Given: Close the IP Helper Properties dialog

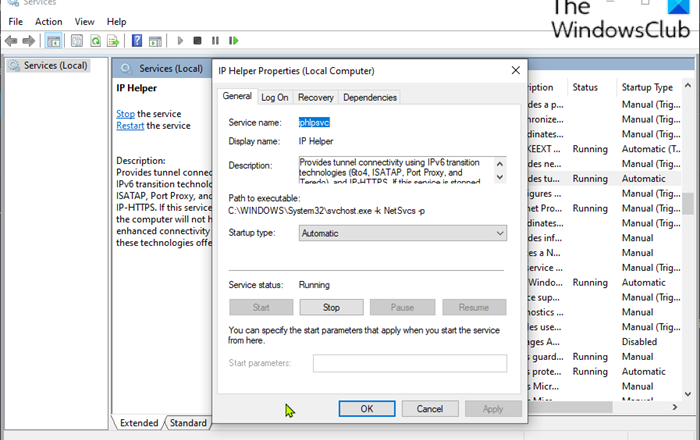Looking at the screenshot, I should click(516, 71).
